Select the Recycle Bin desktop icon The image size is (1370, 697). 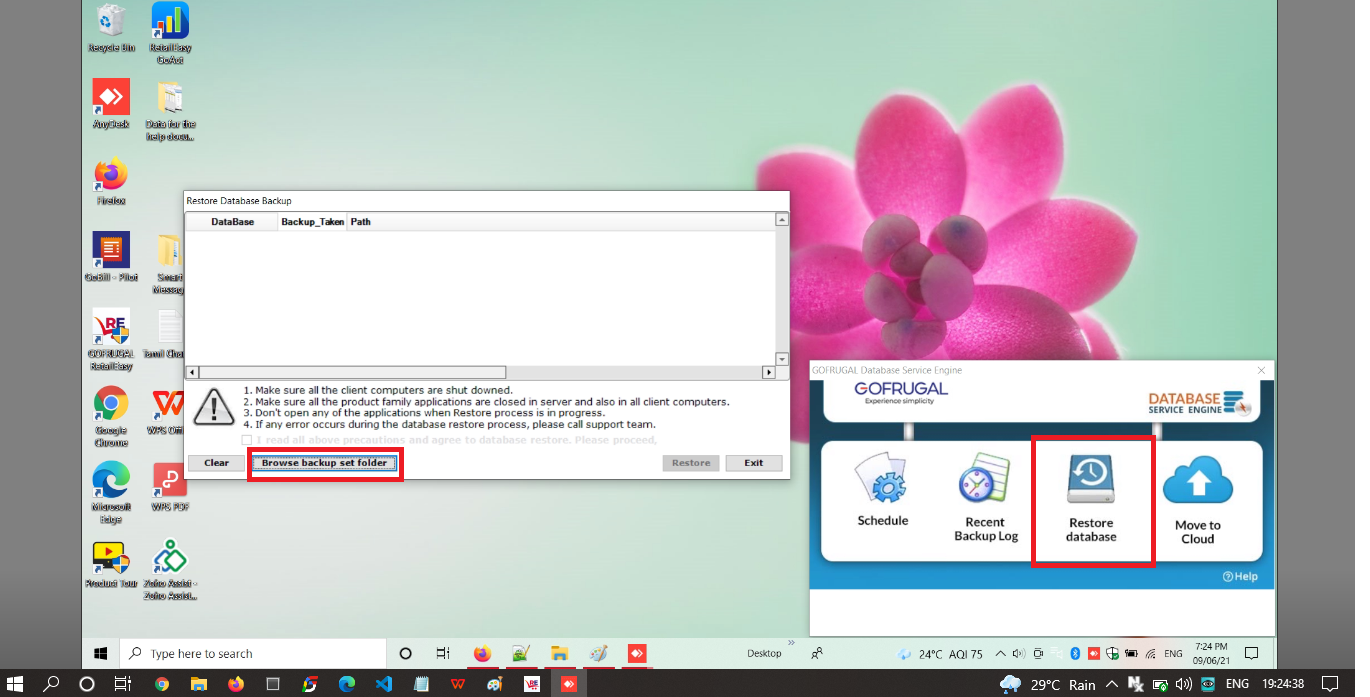coord(112,28)
